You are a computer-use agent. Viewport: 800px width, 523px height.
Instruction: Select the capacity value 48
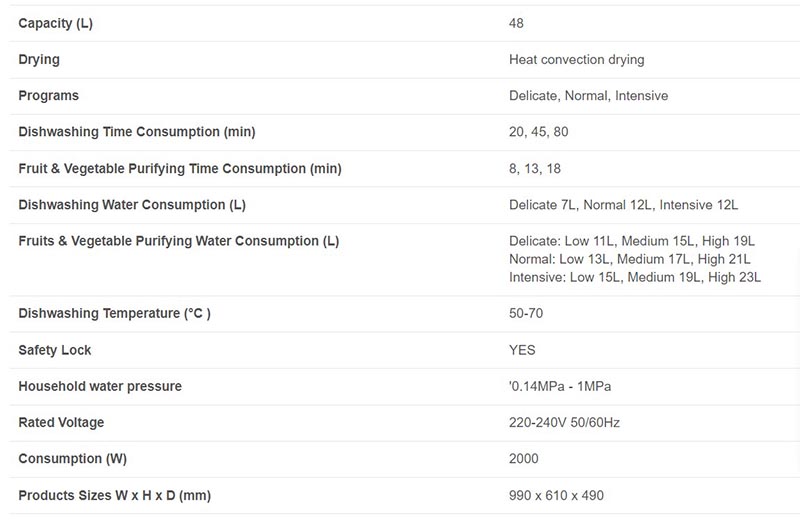click(x=516, y=23)
